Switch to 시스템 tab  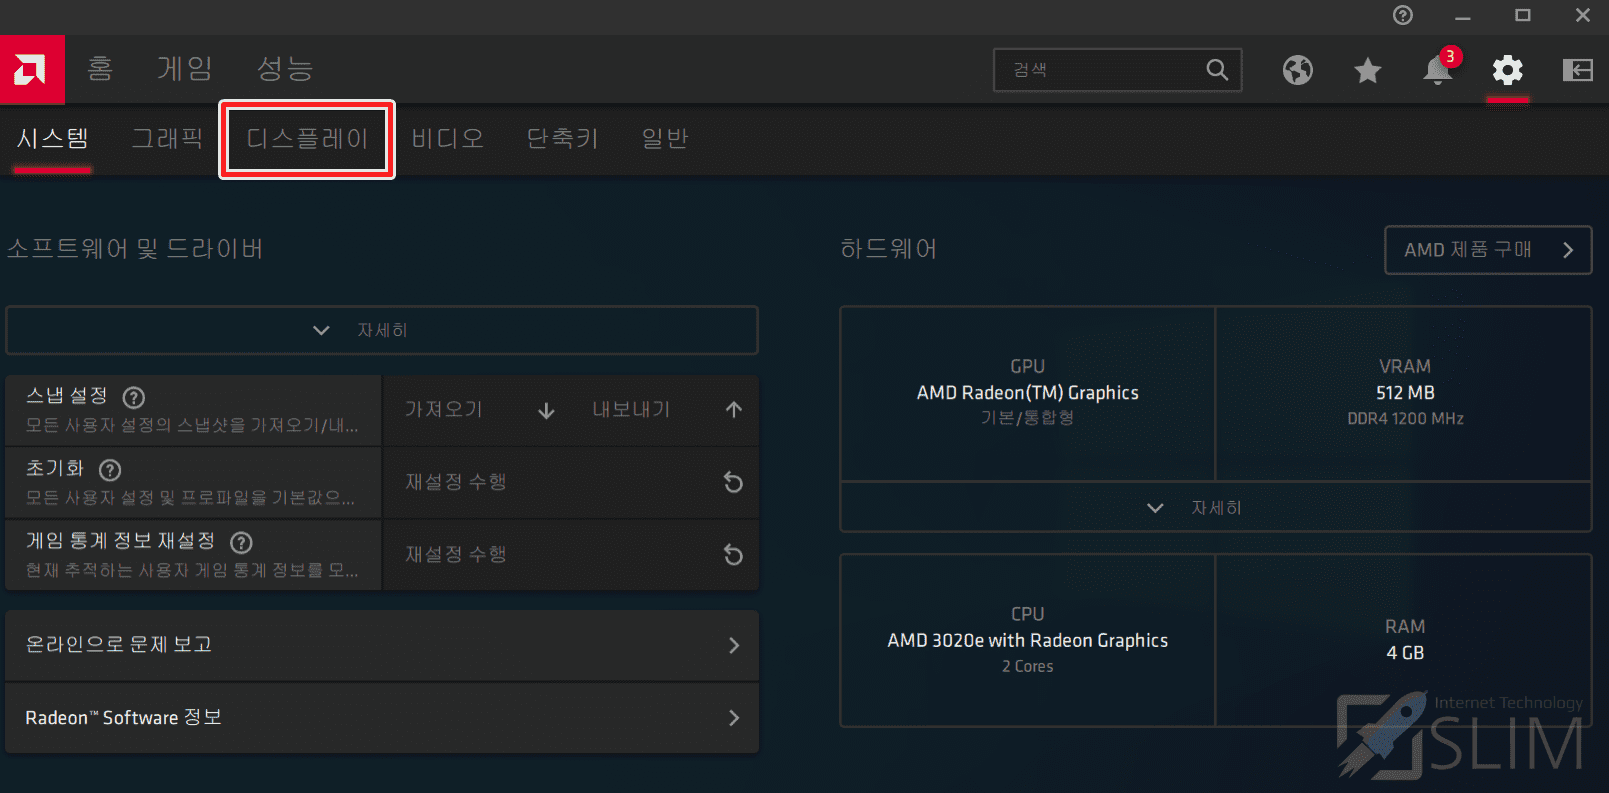click(x=53, y=139)
